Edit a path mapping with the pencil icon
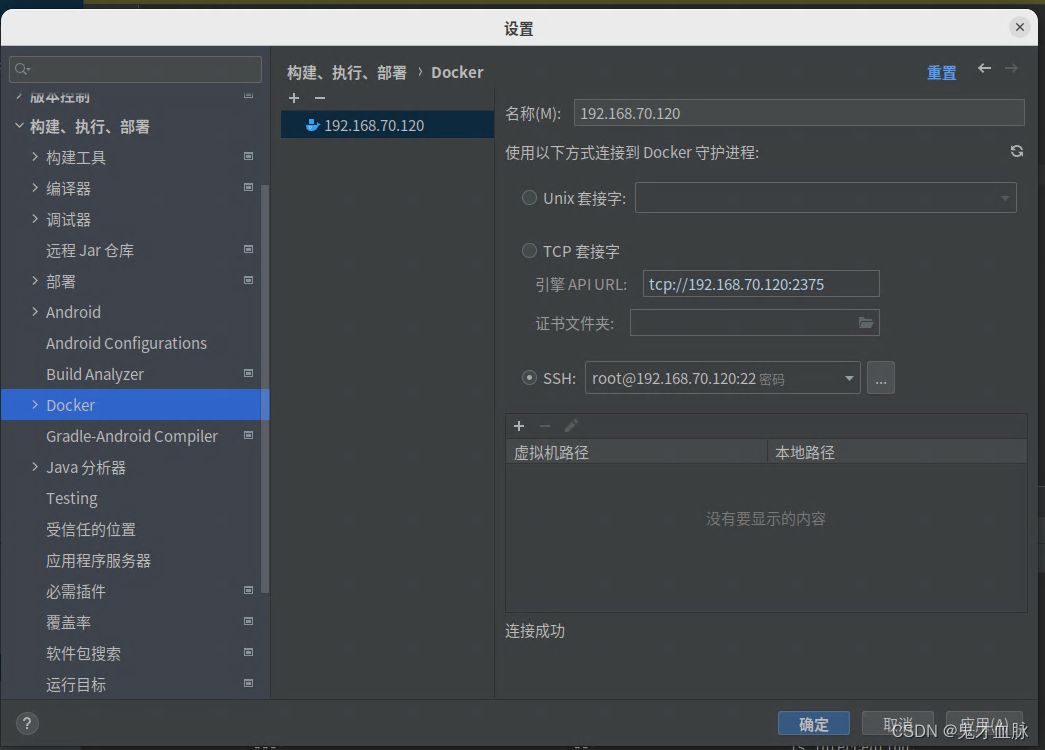Viewport: 1045px width, 750px height. (571, 425)
